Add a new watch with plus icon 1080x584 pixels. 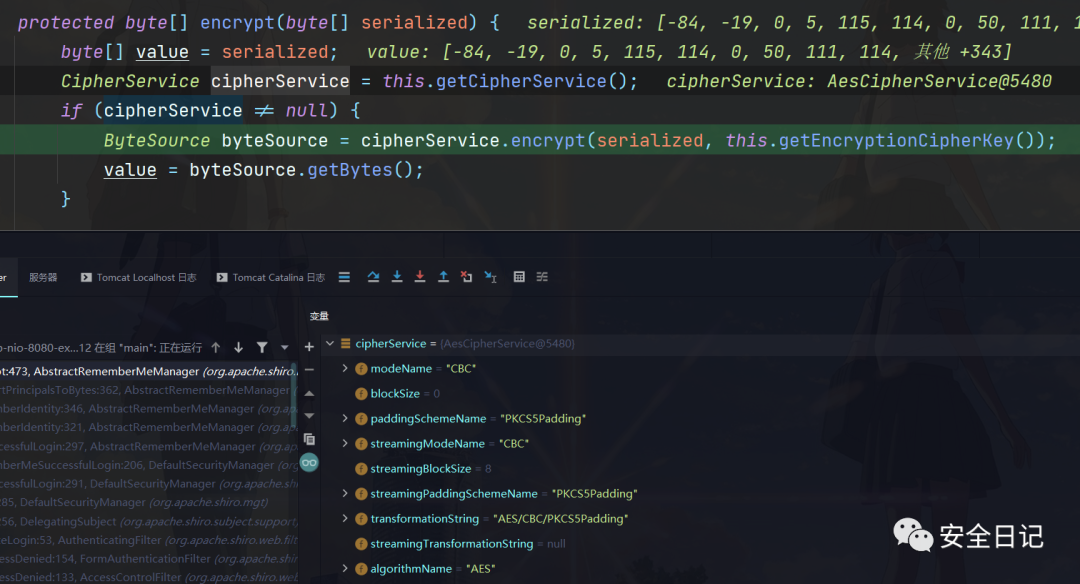click(309, 347)
